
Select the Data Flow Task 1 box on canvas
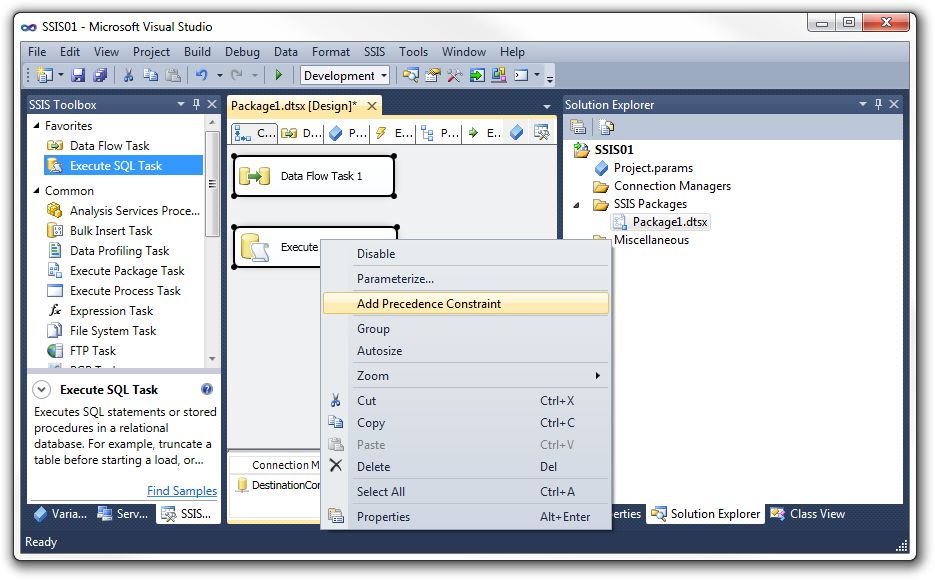(314, 176)
